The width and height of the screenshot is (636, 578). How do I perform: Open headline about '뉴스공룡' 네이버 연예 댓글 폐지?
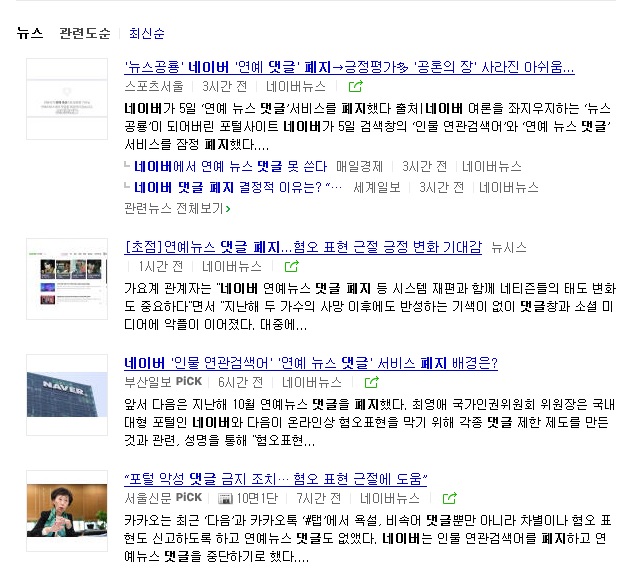click(x=349, y=67)
